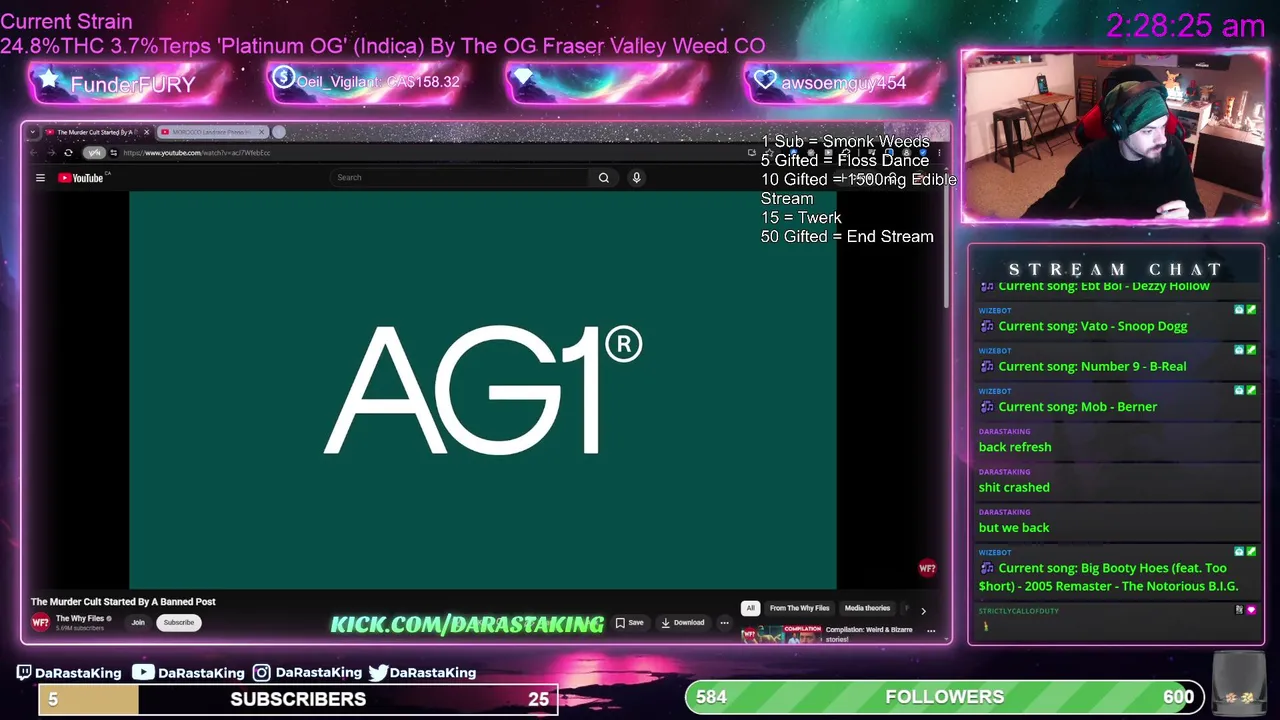
Task: Open The Why Files channel avatar
Action: coord(40,622)
